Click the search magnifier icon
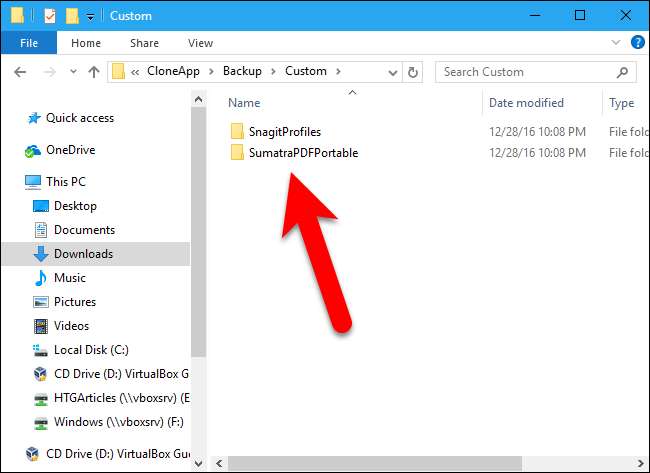 point(622,73)
